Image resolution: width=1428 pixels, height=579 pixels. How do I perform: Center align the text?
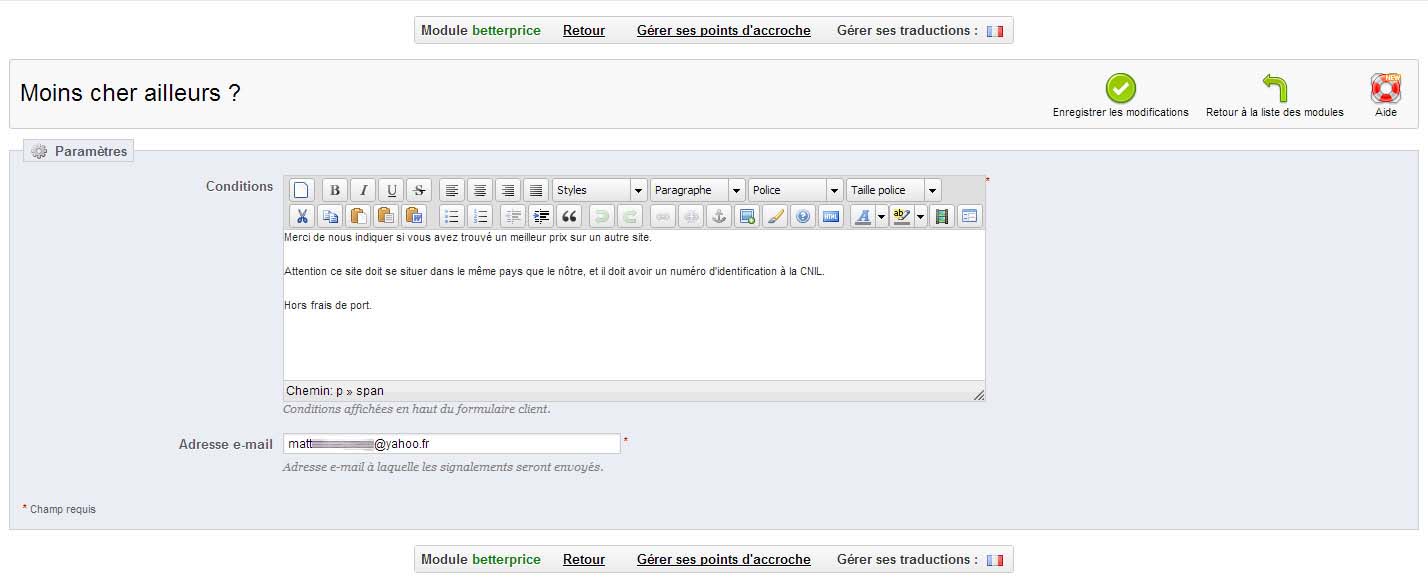click(480, 190)
